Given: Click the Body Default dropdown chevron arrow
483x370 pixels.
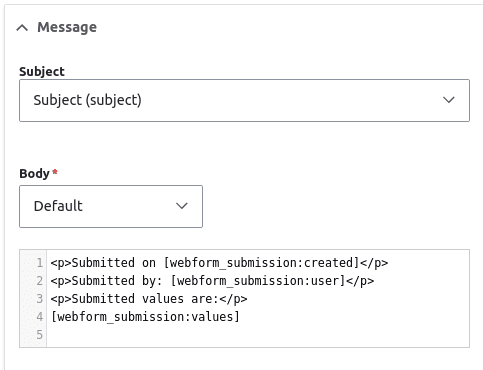Looking at the screenshot, I should pyautogui.click(x=182, y=206).
